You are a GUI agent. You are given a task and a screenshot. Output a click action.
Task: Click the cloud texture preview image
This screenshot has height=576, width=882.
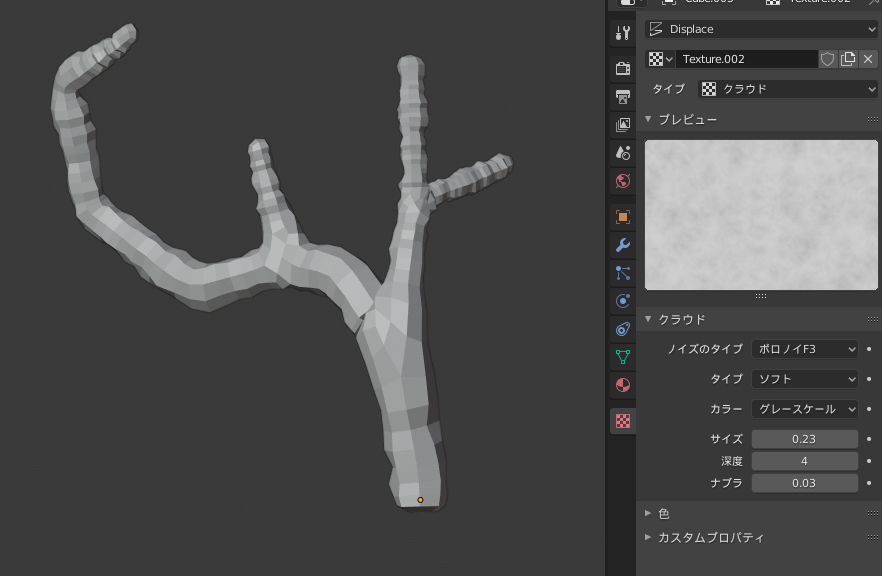coord(761,215)
